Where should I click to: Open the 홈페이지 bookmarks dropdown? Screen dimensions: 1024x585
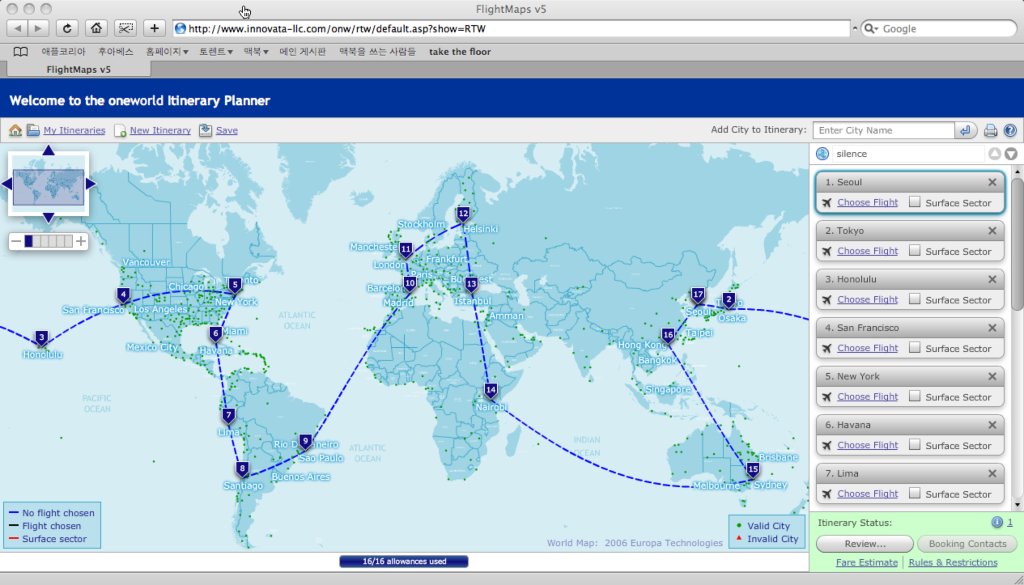click(167, 52)
